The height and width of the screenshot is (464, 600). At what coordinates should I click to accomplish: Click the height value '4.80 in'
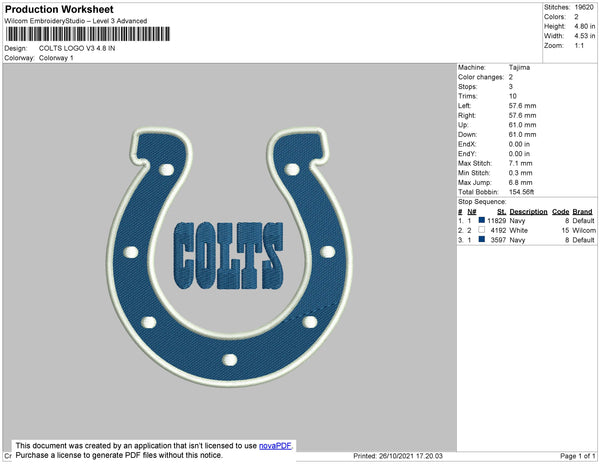[585, 26]
